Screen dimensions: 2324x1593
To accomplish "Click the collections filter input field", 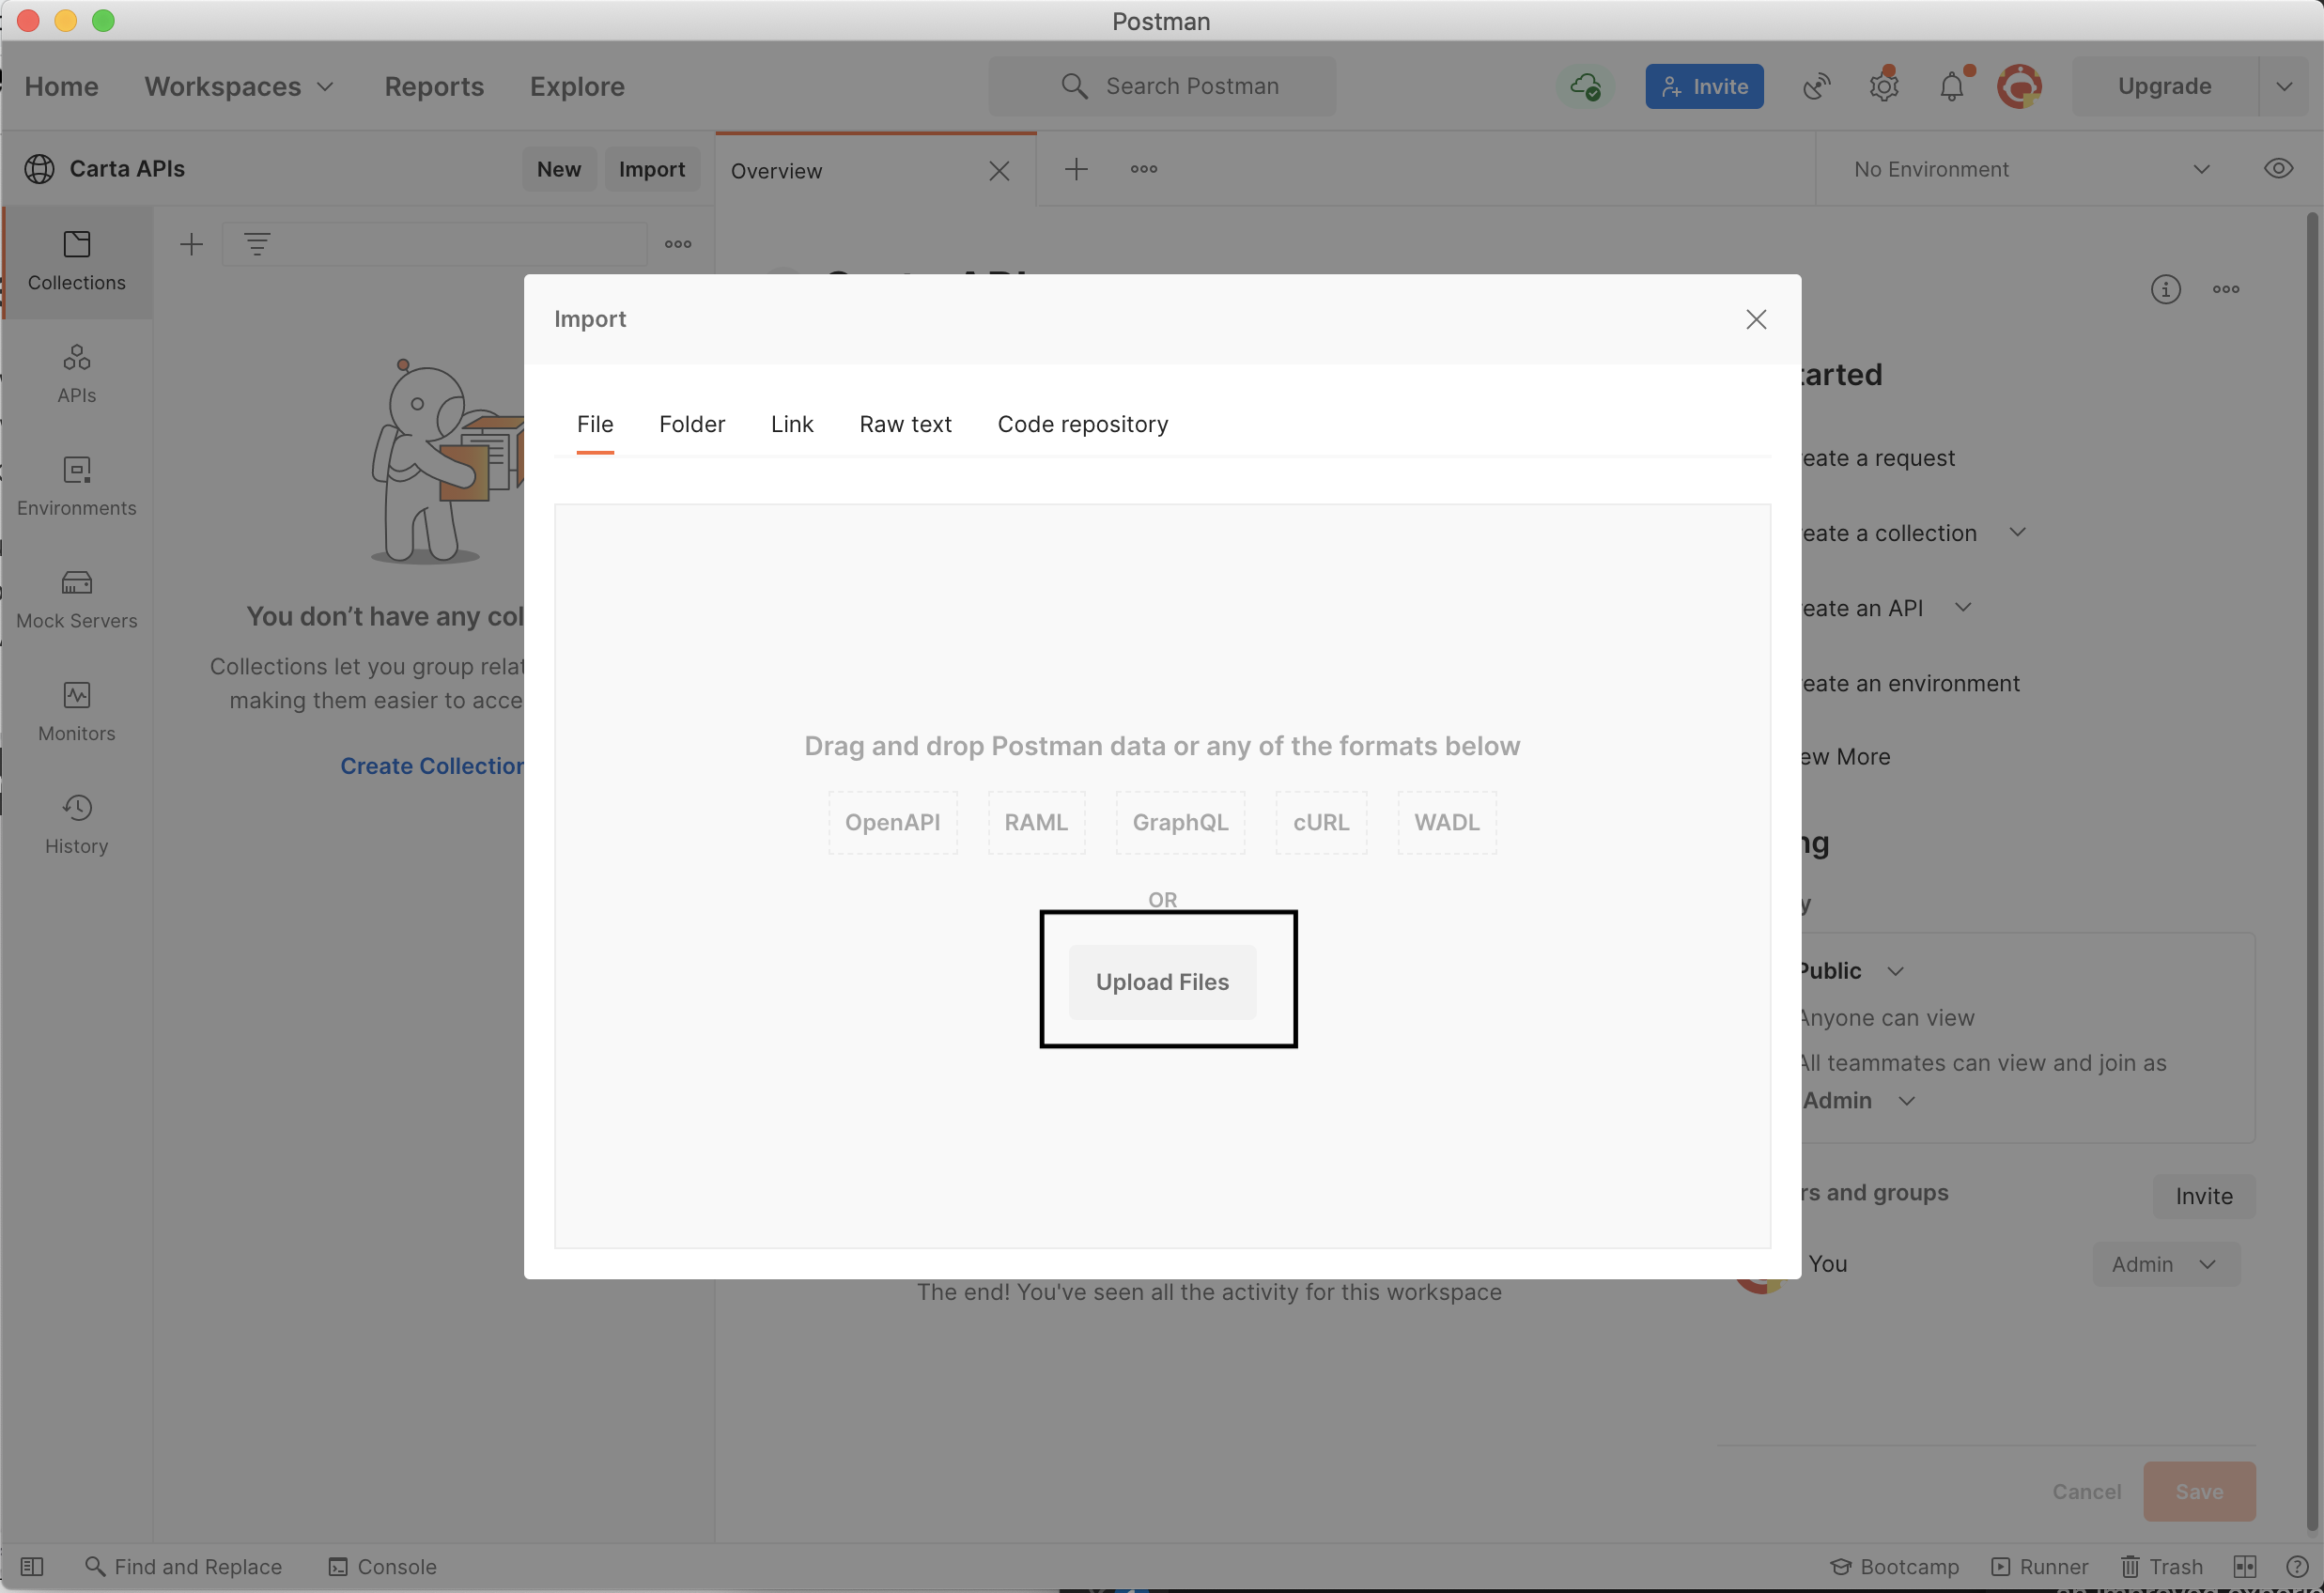I will tap(435, 244).
